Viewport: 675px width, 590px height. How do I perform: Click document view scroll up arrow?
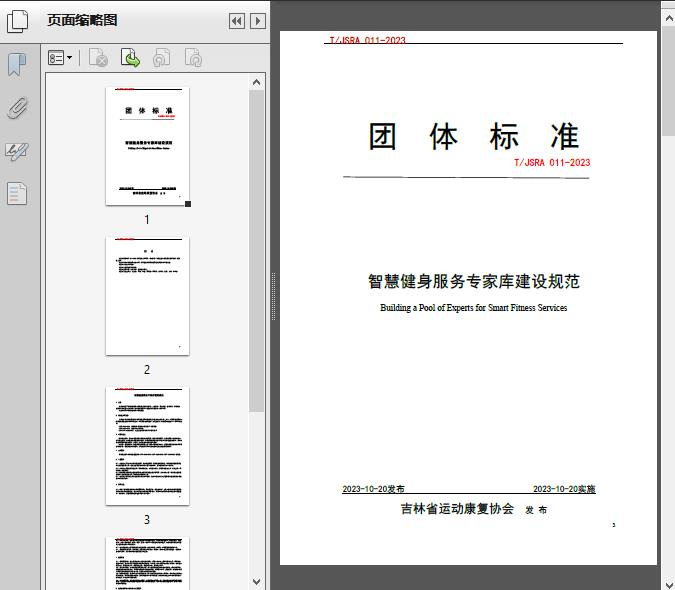click(669, 19)
